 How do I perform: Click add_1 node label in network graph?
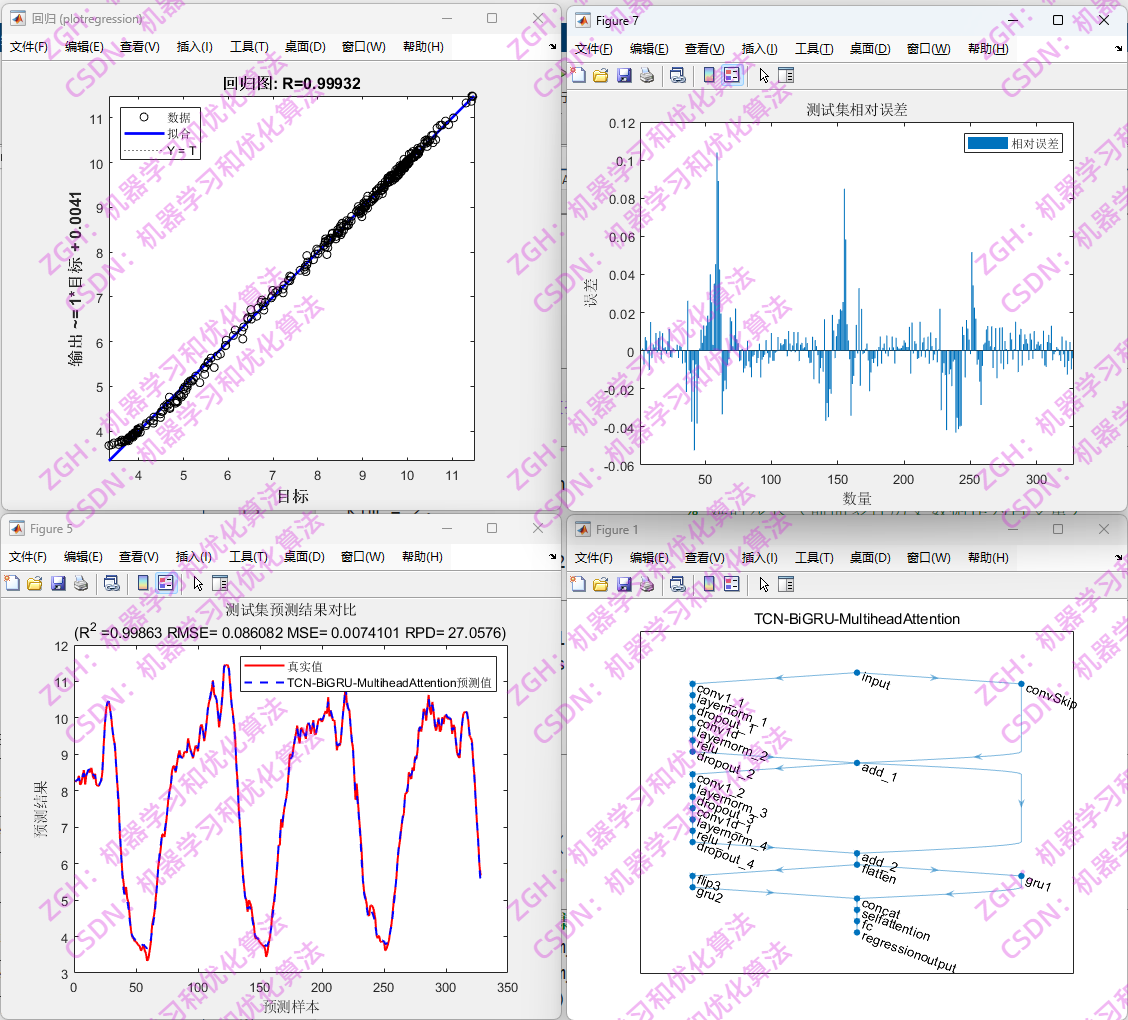[879, 773]
